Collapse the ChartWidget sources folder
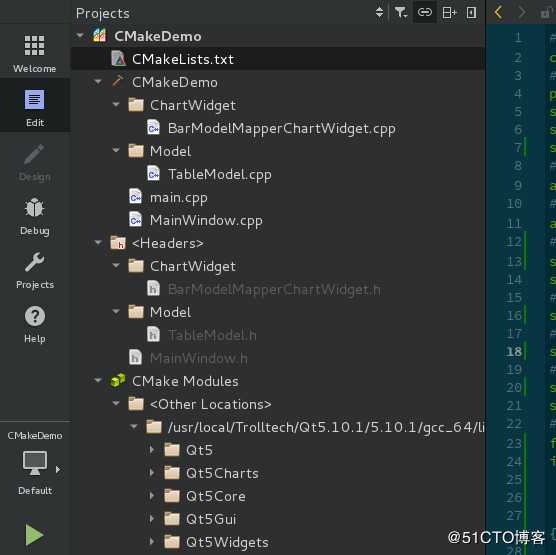 pos(116,105)
